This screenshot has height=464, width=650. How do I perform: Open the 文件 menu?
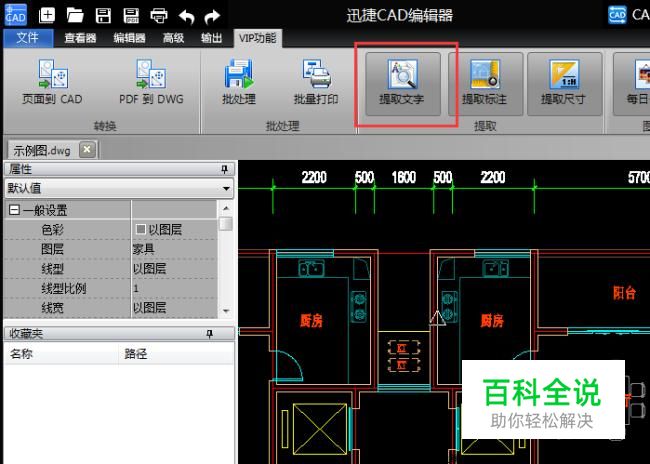pyautogui.click(x=28, y=38)
